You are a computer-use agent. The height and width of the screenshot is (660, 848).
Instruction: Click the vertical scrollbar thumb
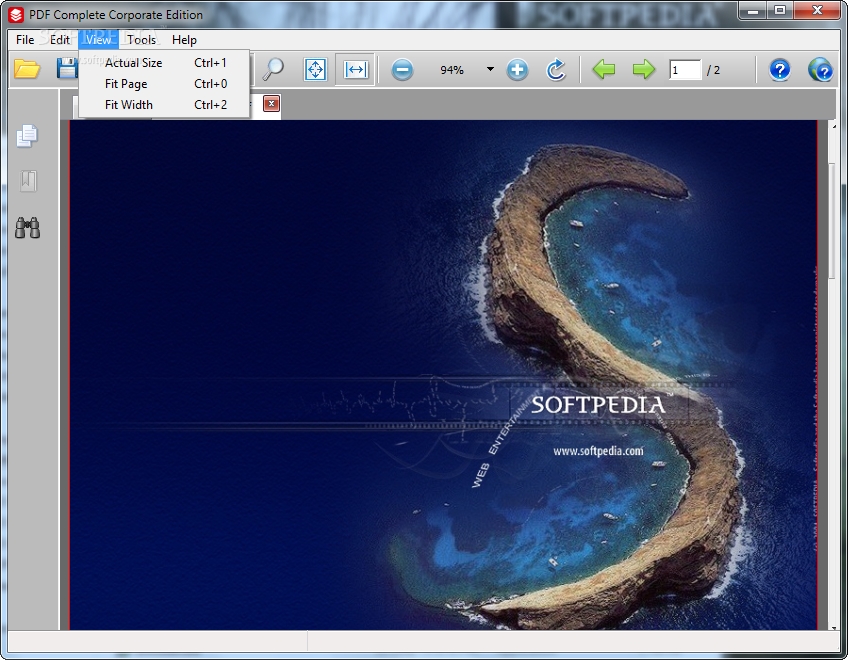tap(832, 219)
